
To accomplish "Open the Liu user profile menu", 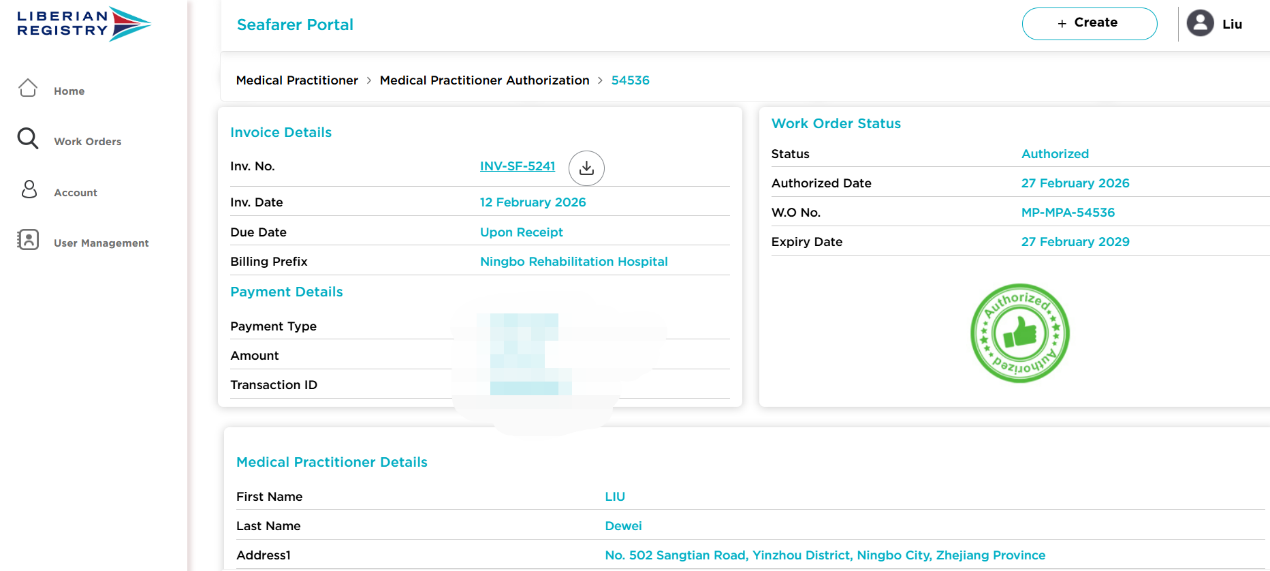I will point(1231,24).
